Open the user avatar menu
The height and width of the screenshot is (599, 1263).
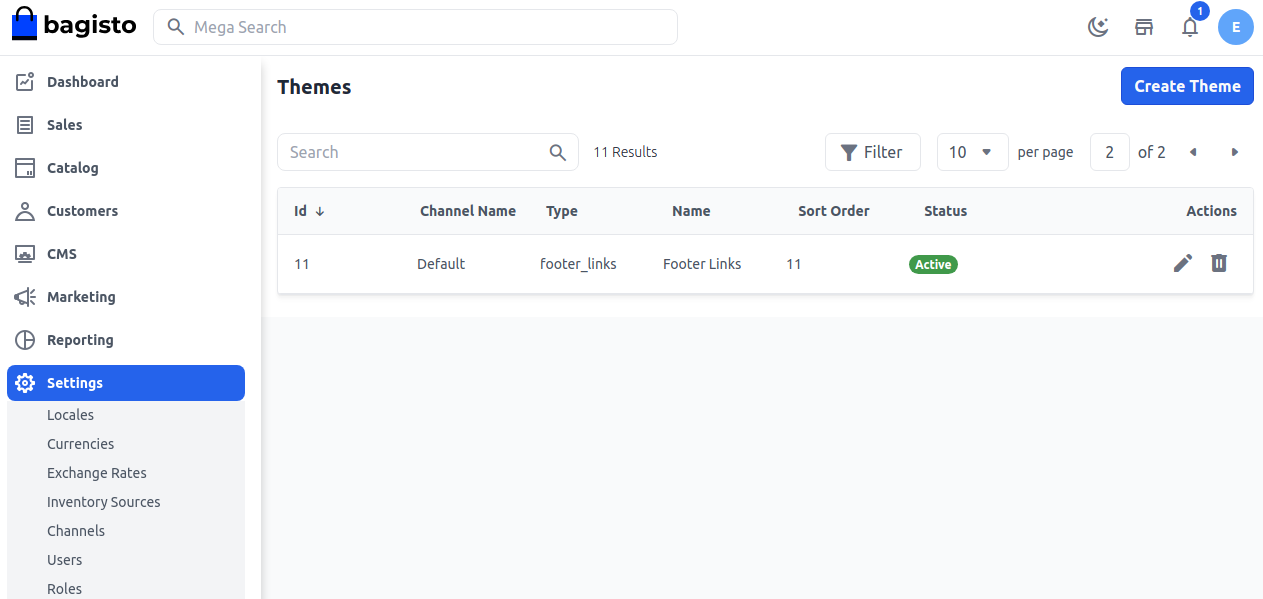click(1236, 27)
